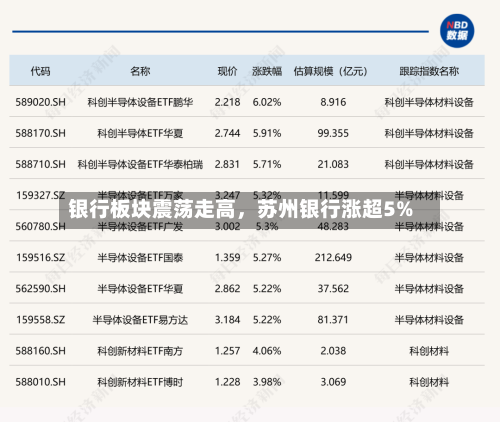Click scale value 3.069

[333, 382]
